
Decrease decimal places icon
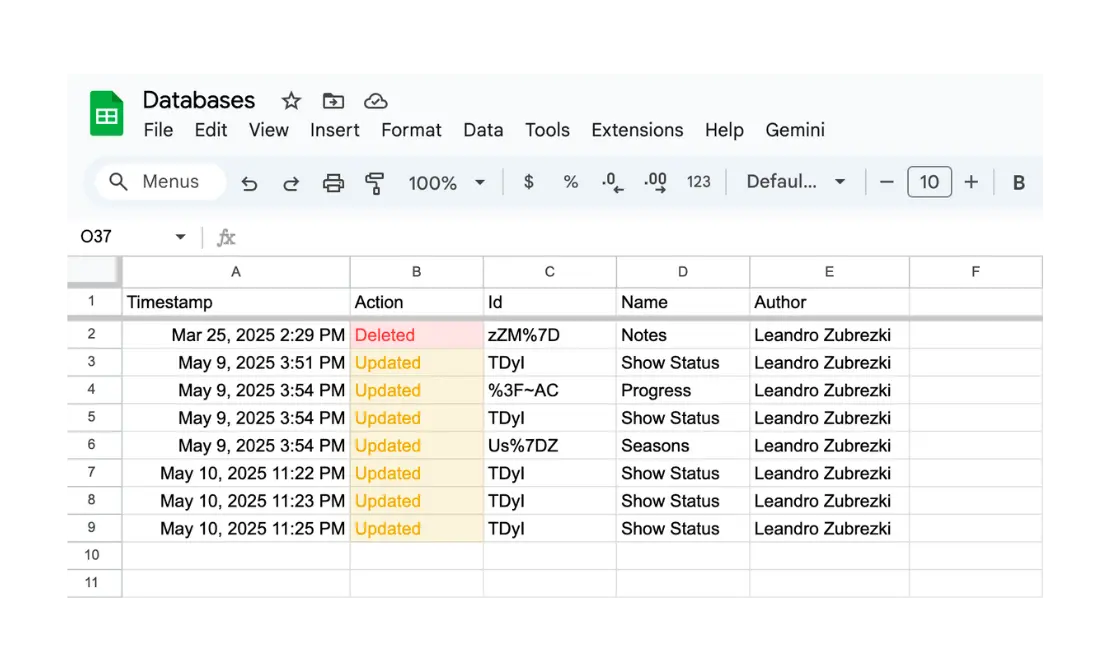tap(612, 182)
